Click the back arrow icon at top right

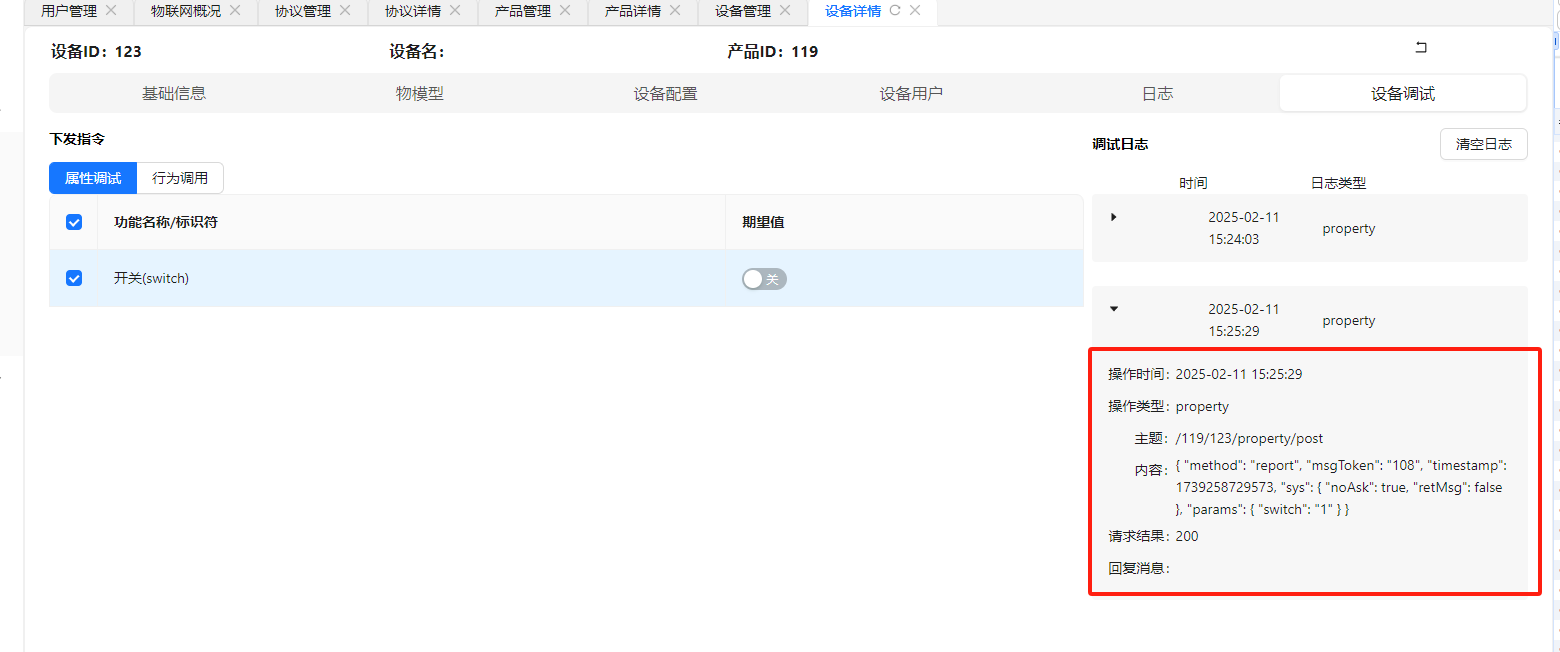click(x=1421, y=47)
